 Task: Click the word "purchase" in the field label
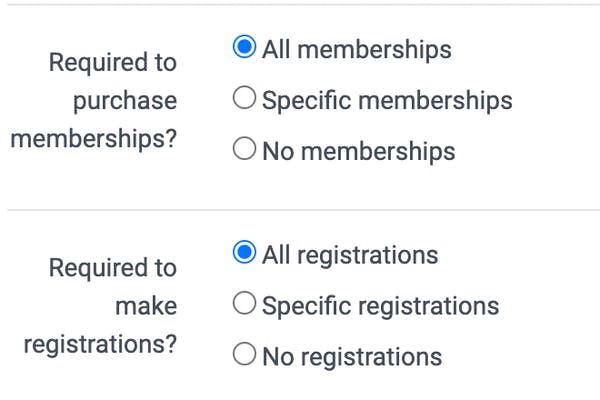pyautogui.click(x=125, y=101)
